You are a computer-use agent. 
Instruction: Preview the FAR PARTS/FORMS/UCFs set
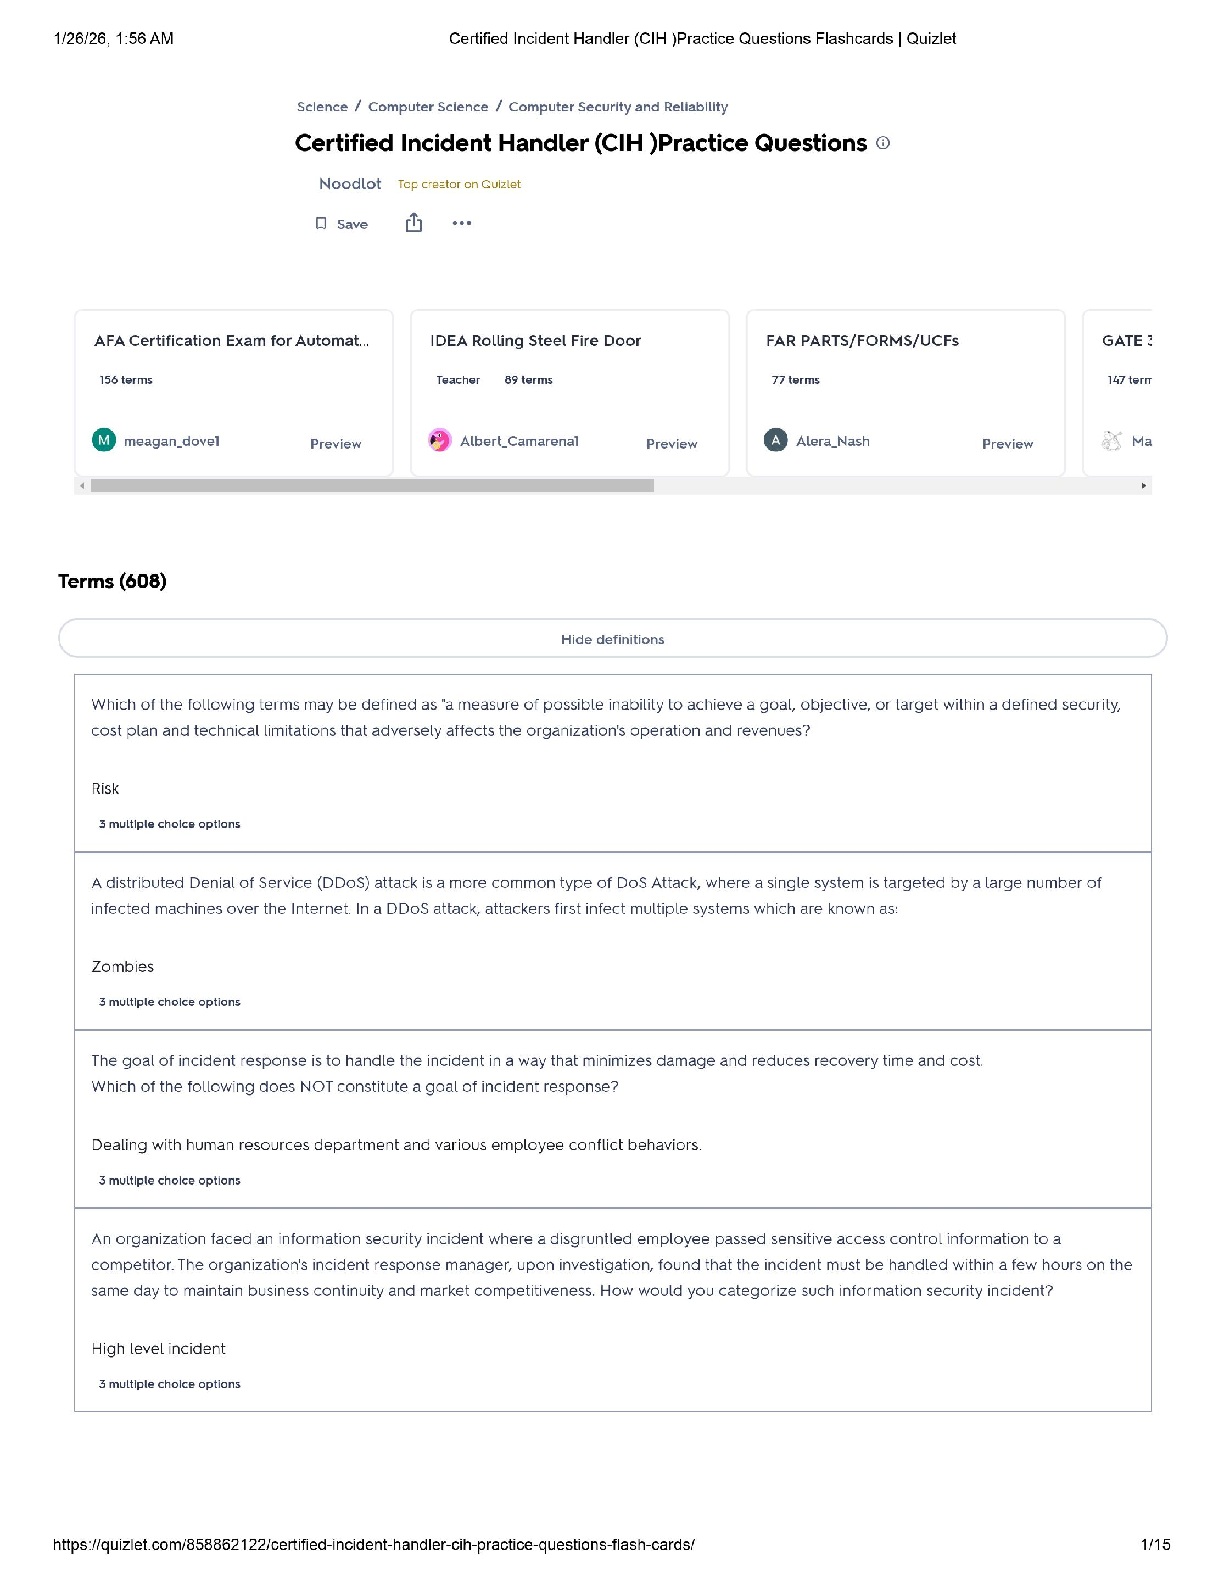[1007, 444]
